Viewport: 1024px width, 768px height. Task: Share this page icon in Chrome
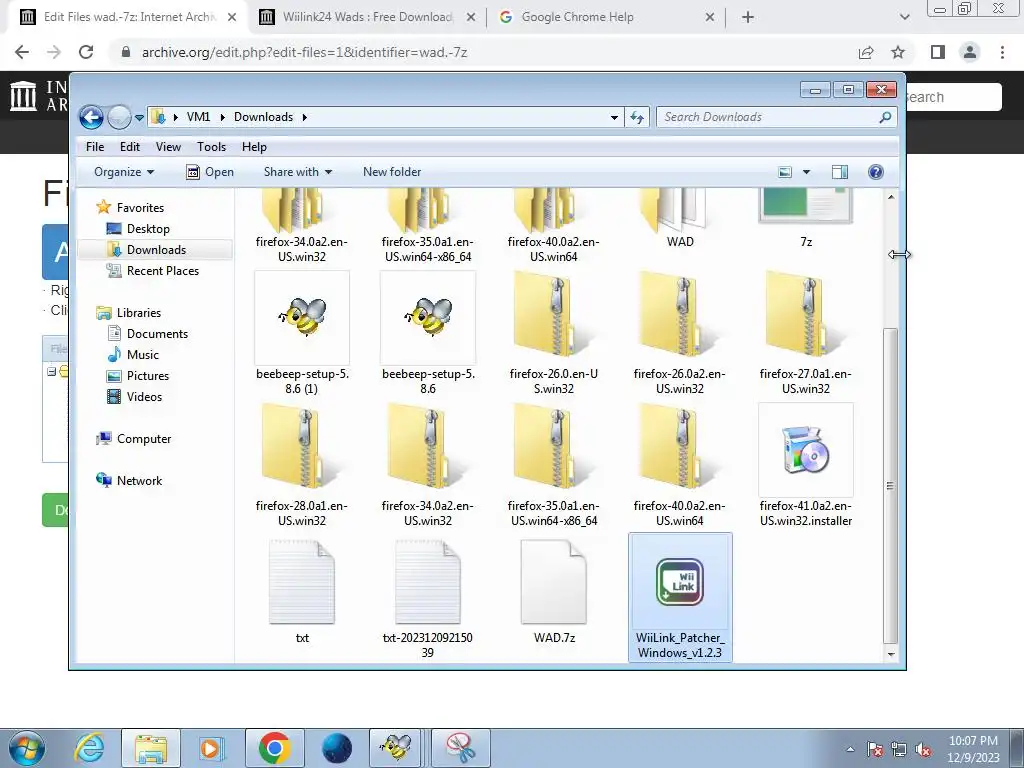click(866, 52)
